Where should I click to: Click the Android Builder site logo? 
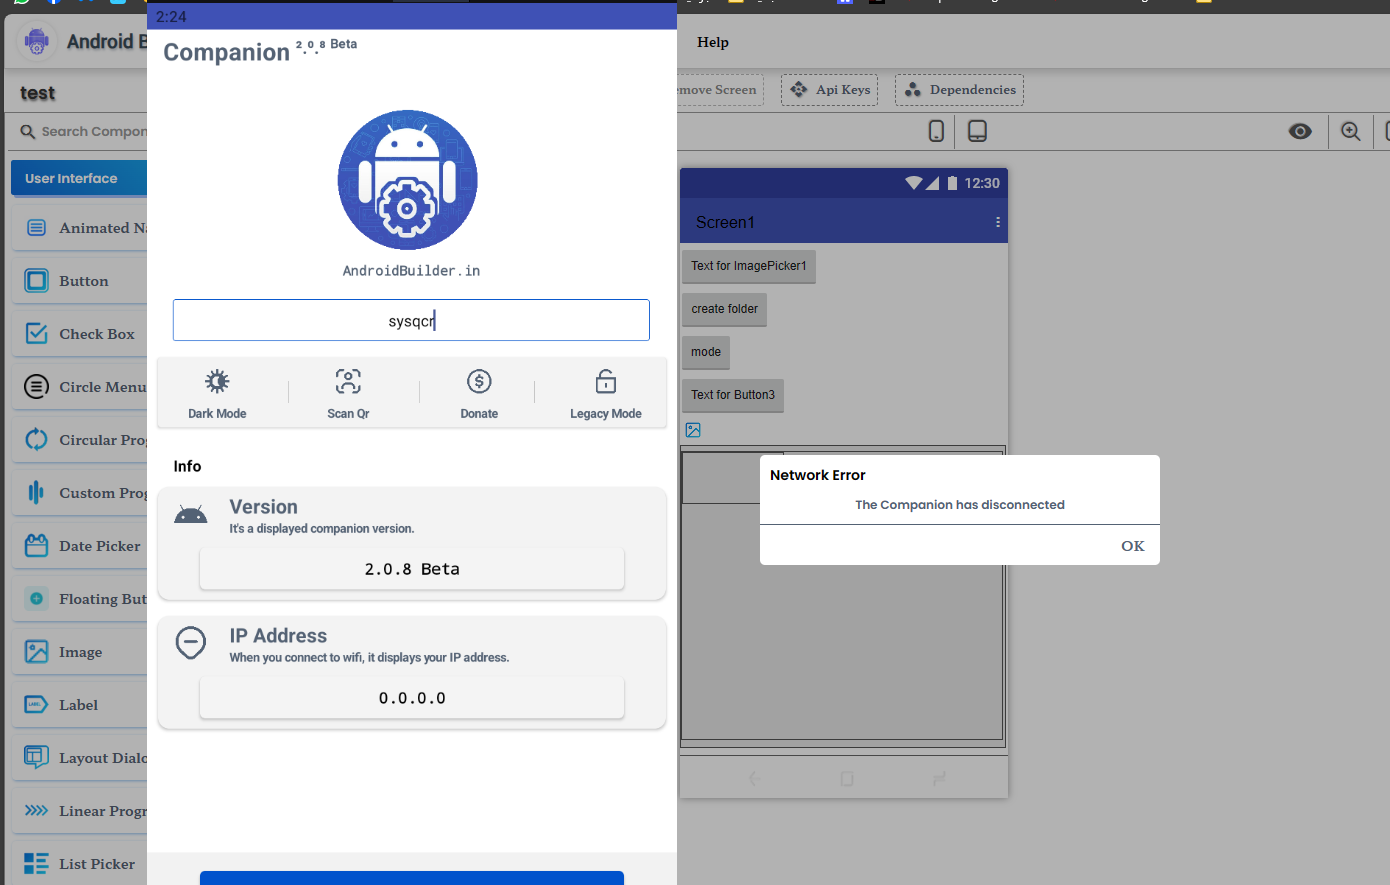[x=37, y=42]
